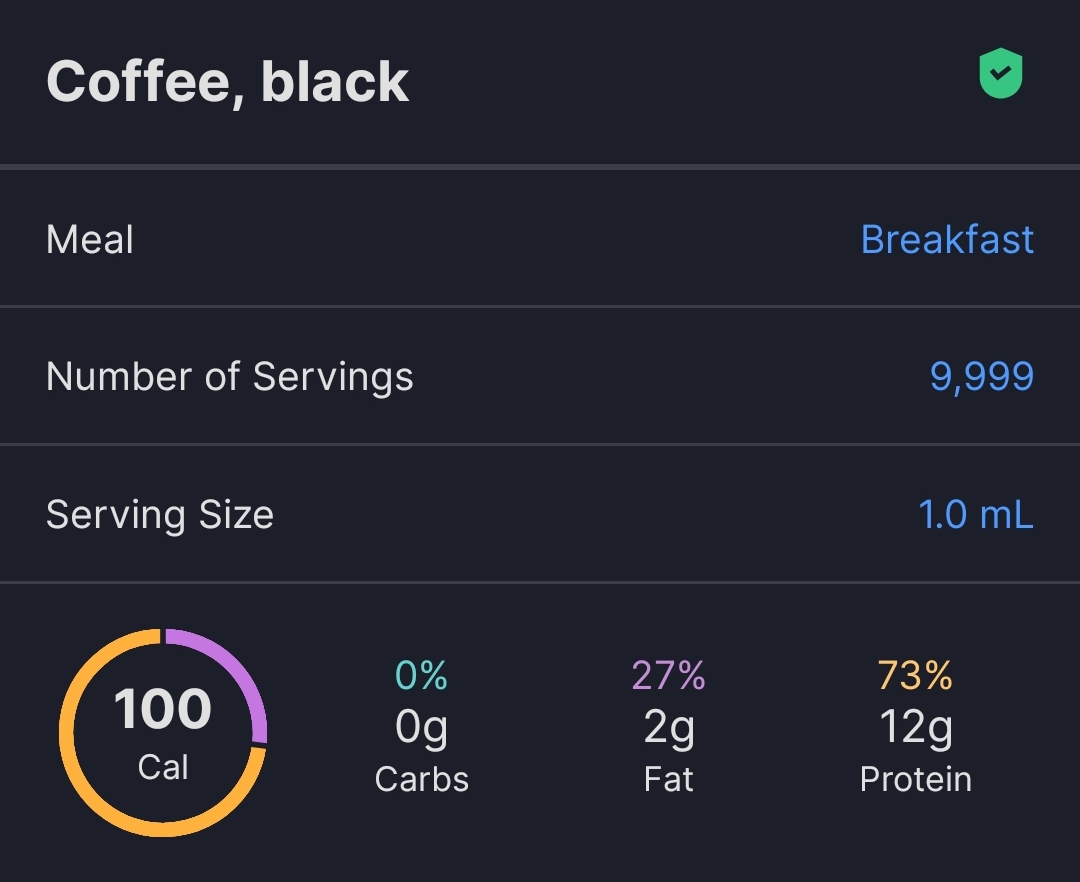
Task: Click the 73% protein percentage
Action: 915,676
